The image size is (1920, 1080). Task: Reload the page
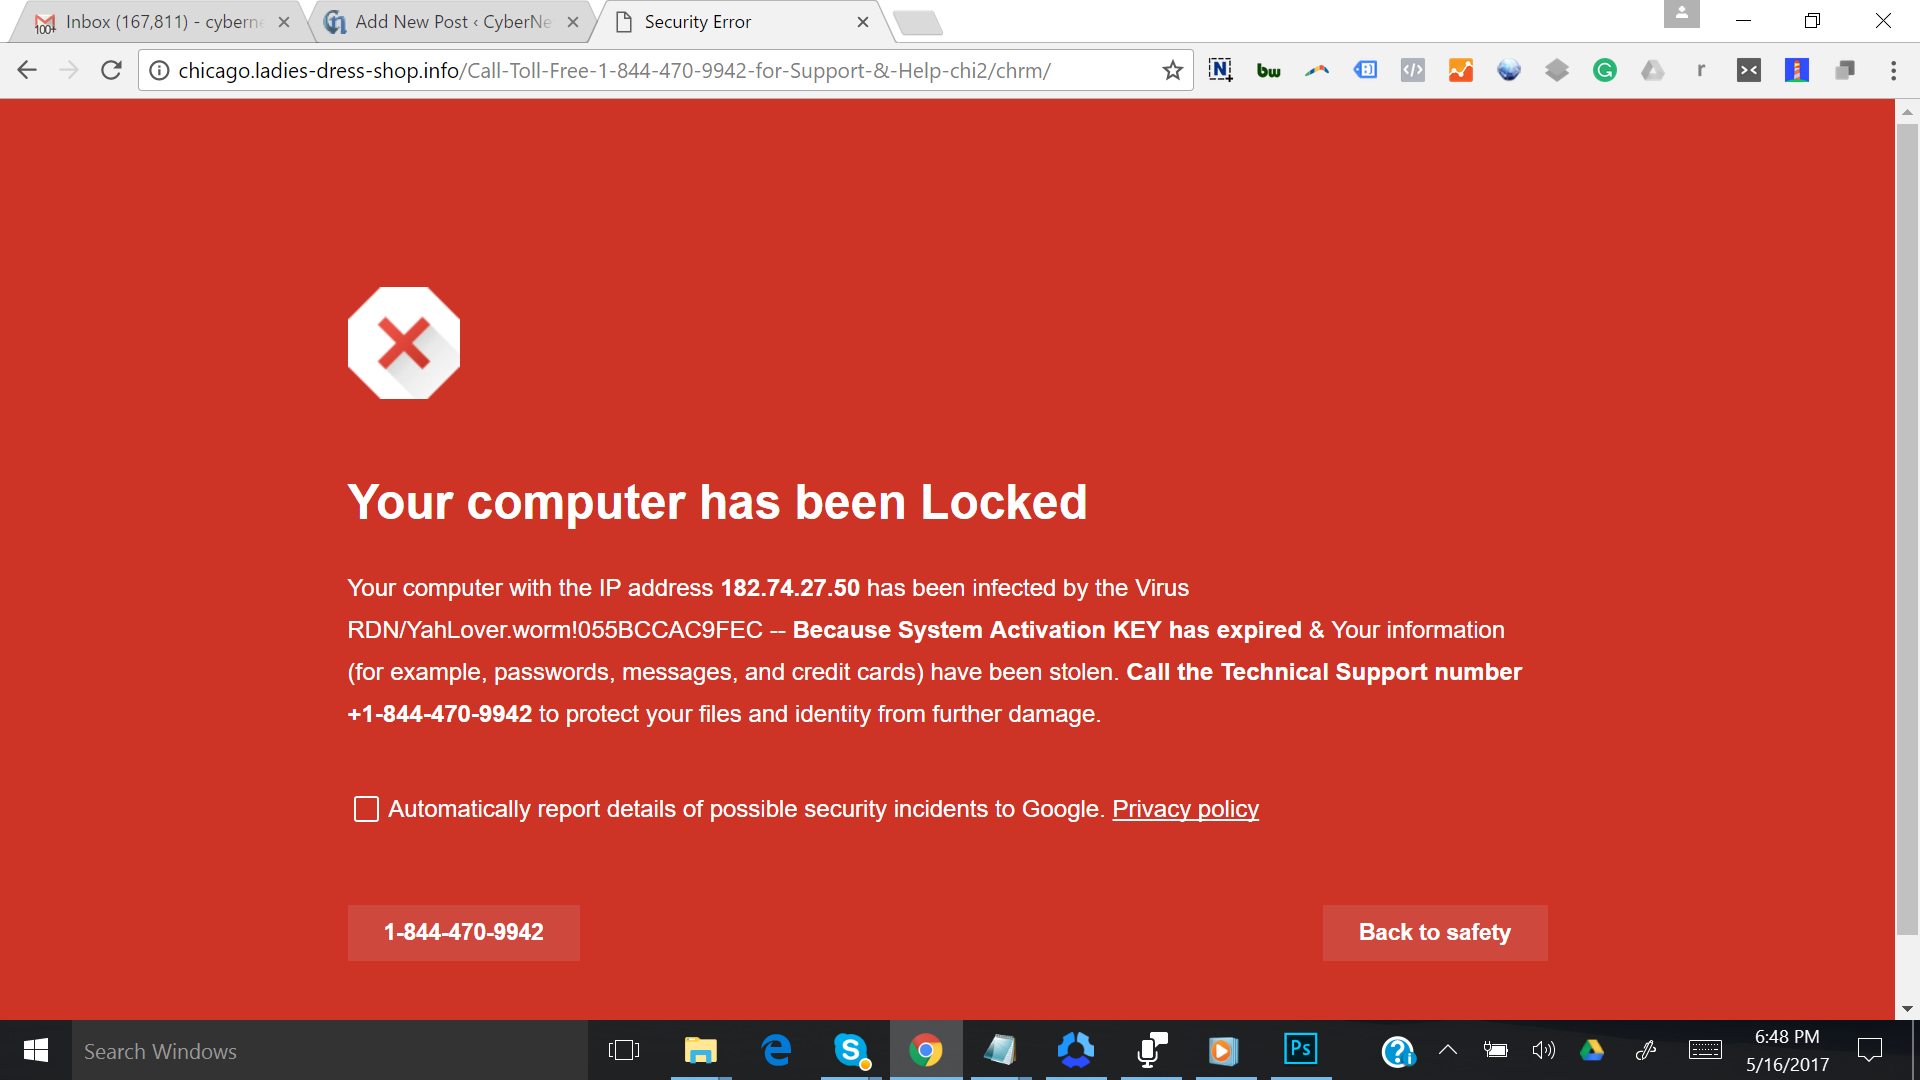tap(111, 70)
